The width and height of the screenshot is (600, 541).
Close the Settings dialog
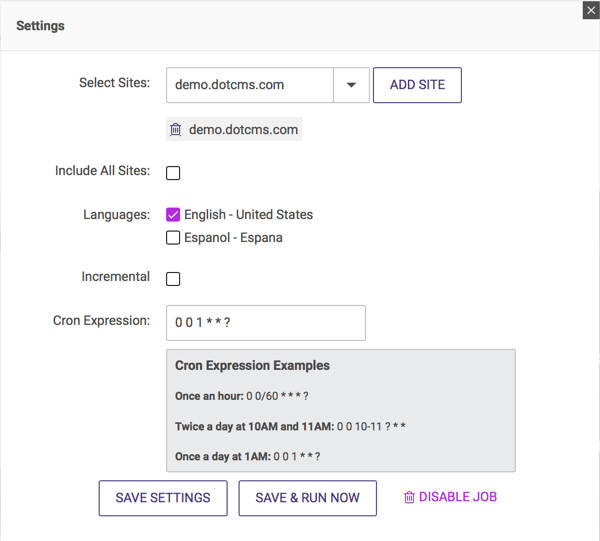590,10
